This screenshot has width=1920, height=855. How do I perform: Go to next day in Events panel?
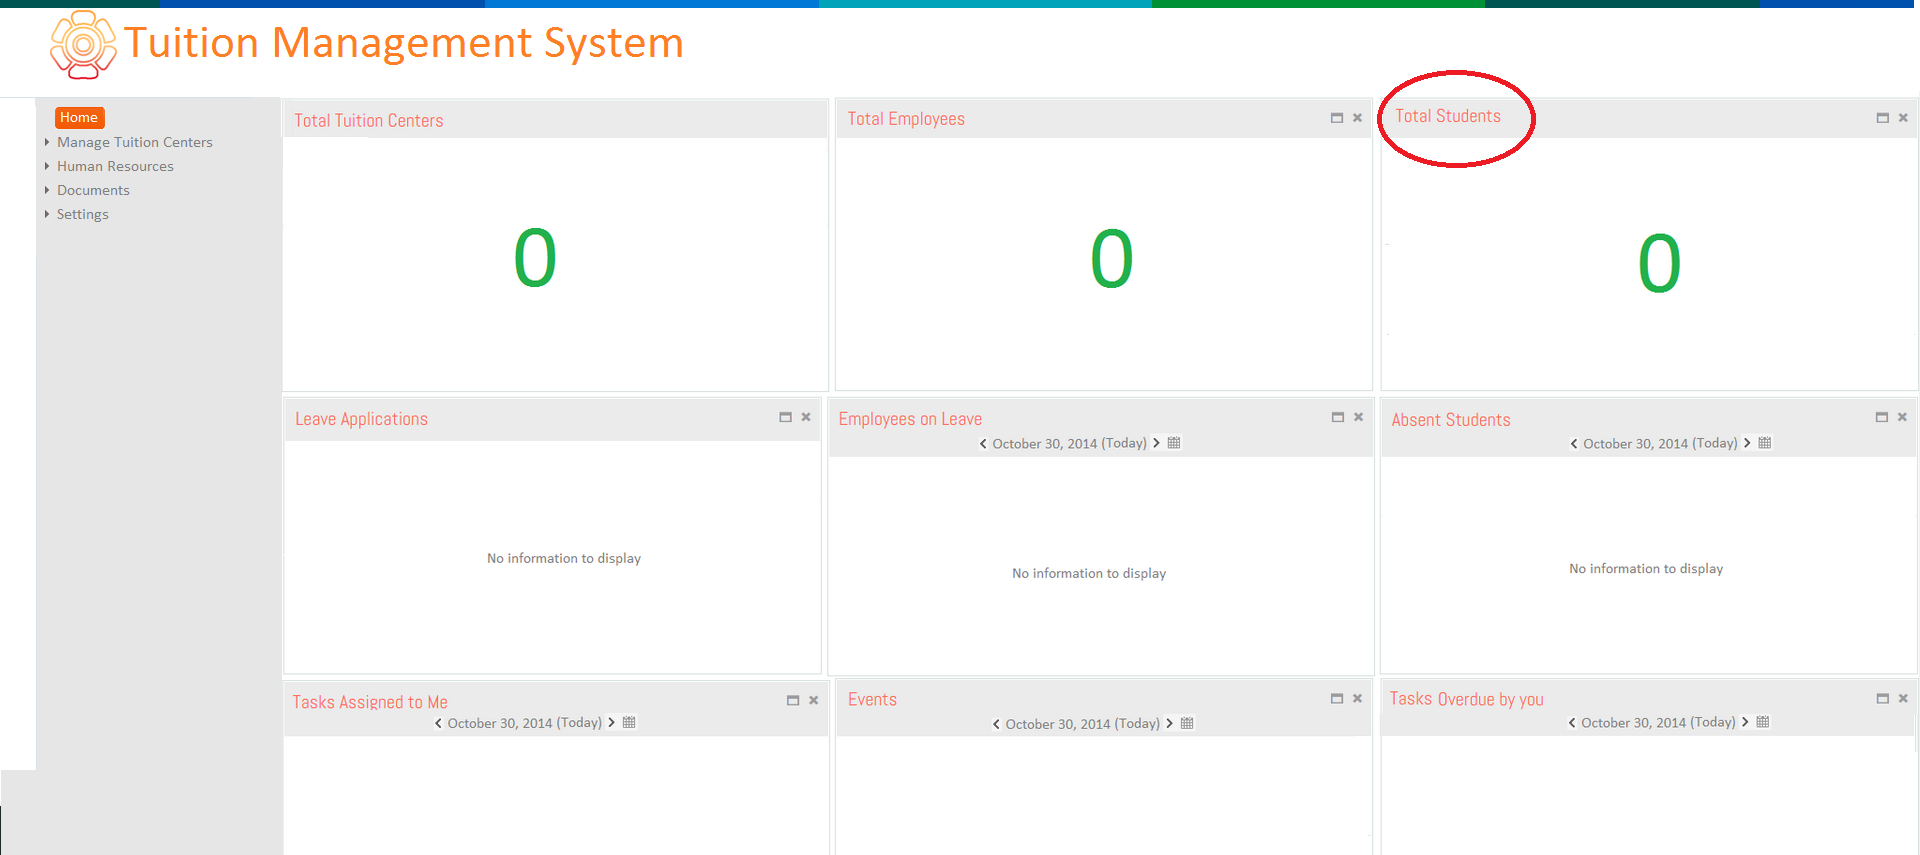tap(1170, 723)
